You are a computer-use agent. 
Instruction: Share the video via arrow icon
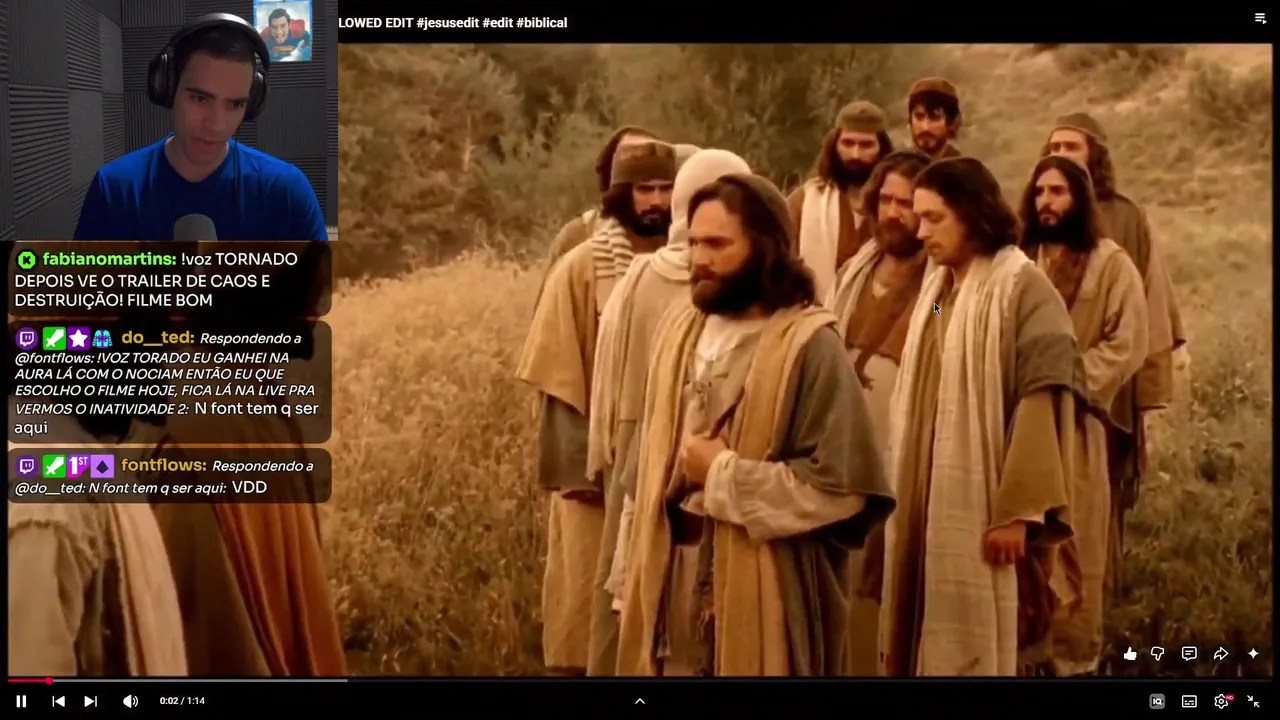tap(1221, 654)
